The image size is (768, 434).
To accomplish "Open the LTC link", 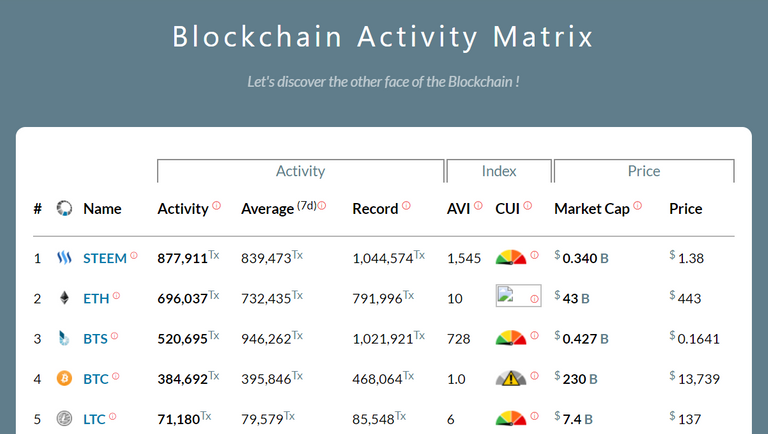I will pos(95,419).
